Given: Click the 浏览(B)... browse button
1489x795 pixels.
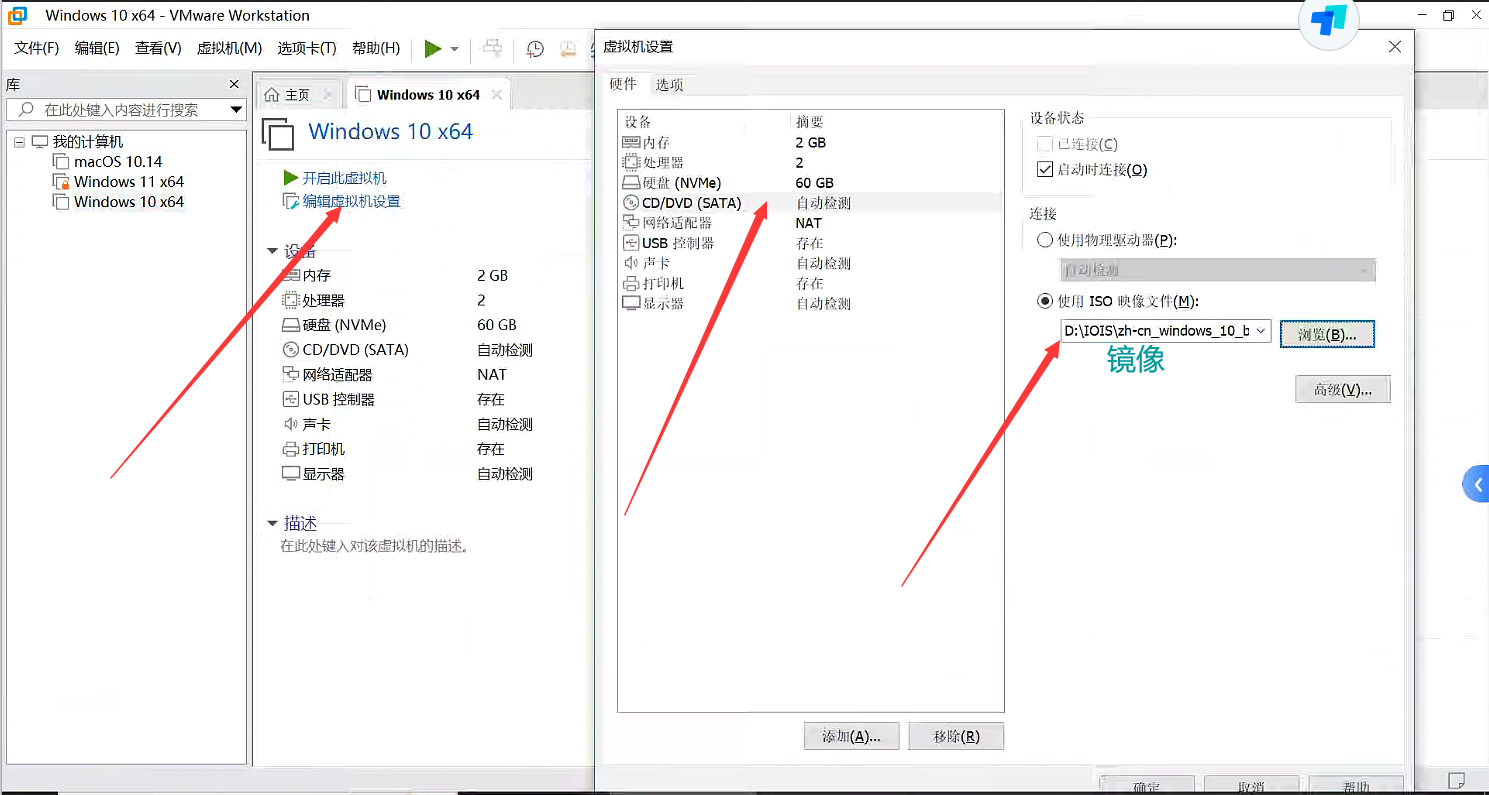Looking at the screenshot, I should 1327,334.
